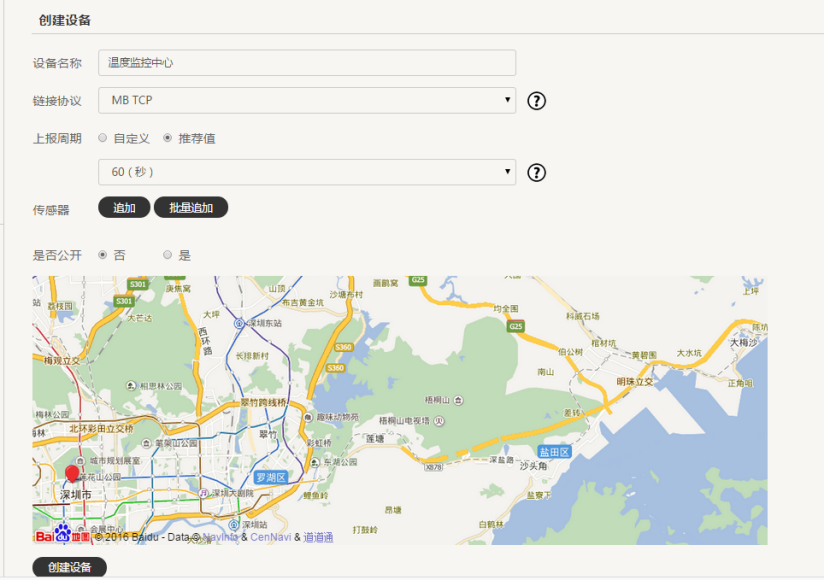Screen dimensions: 824x580
Task: Click the 批量追加 button
Action: (x=191, y=207)
